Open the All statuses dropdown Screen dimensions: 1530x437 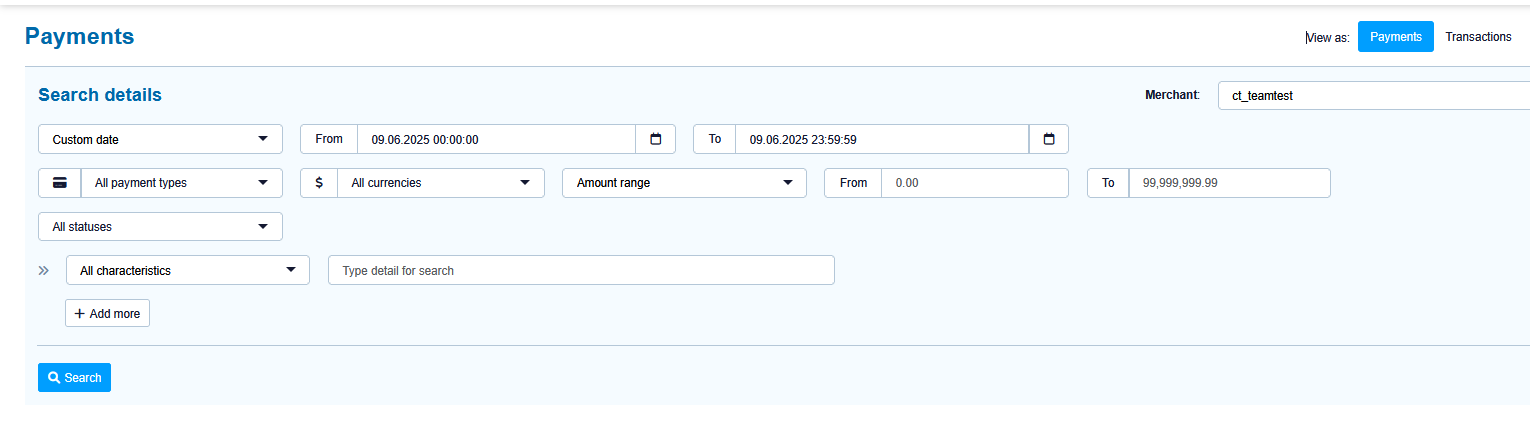[160, 227]
